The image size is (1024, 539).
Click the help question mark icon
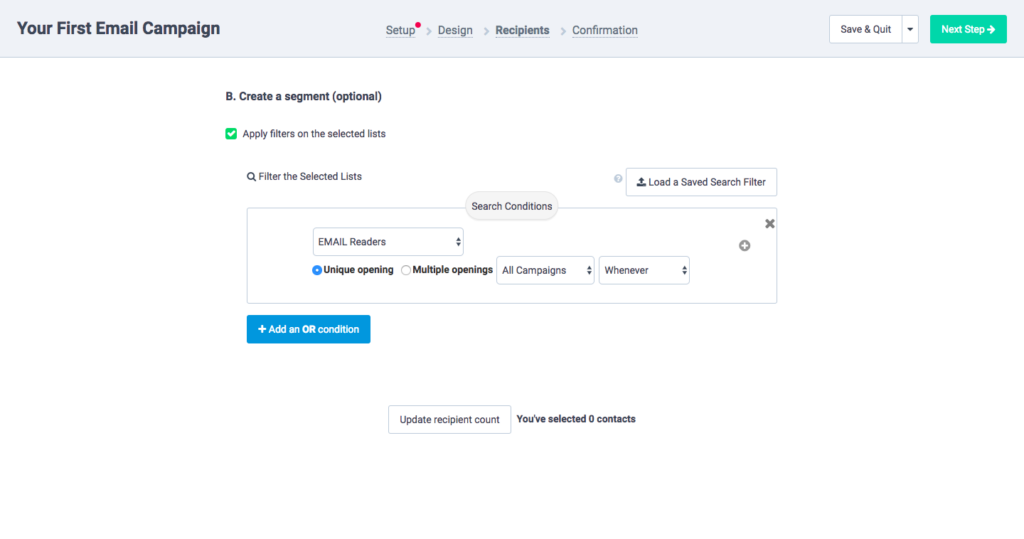[618, 179]
